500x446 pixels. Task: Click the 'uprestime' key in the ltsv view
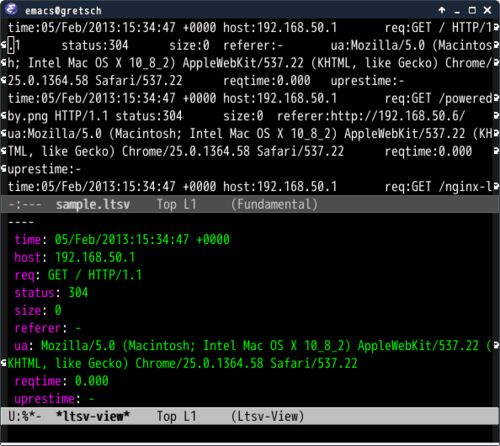(44, 399)
